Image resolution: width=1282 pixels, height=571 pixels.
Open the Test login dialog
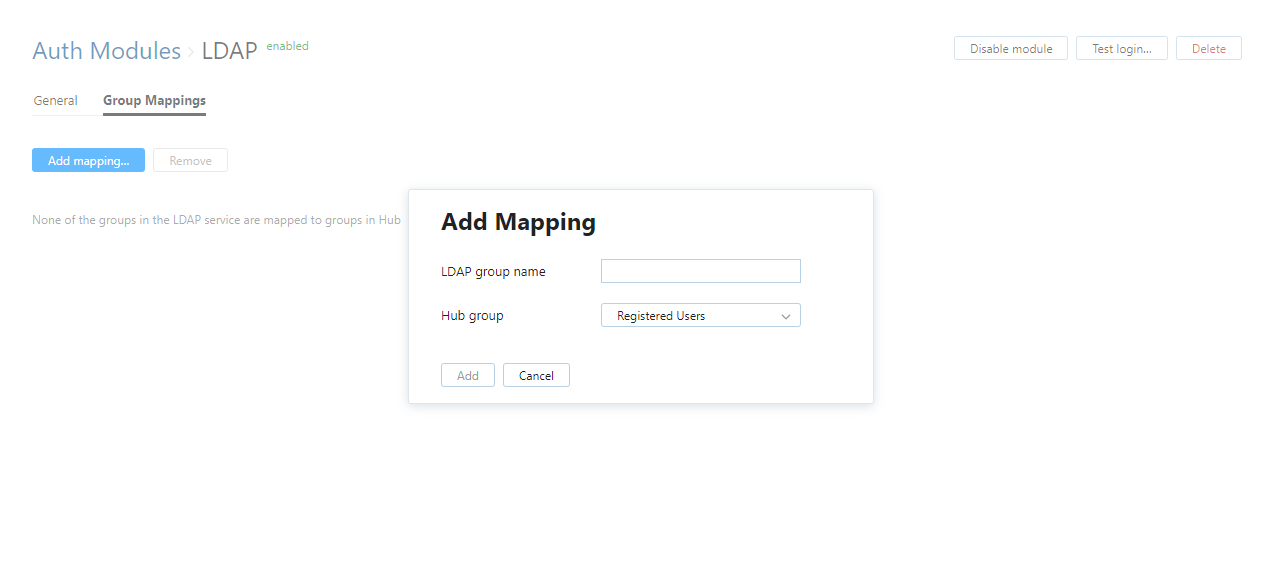coord(1121,48)
